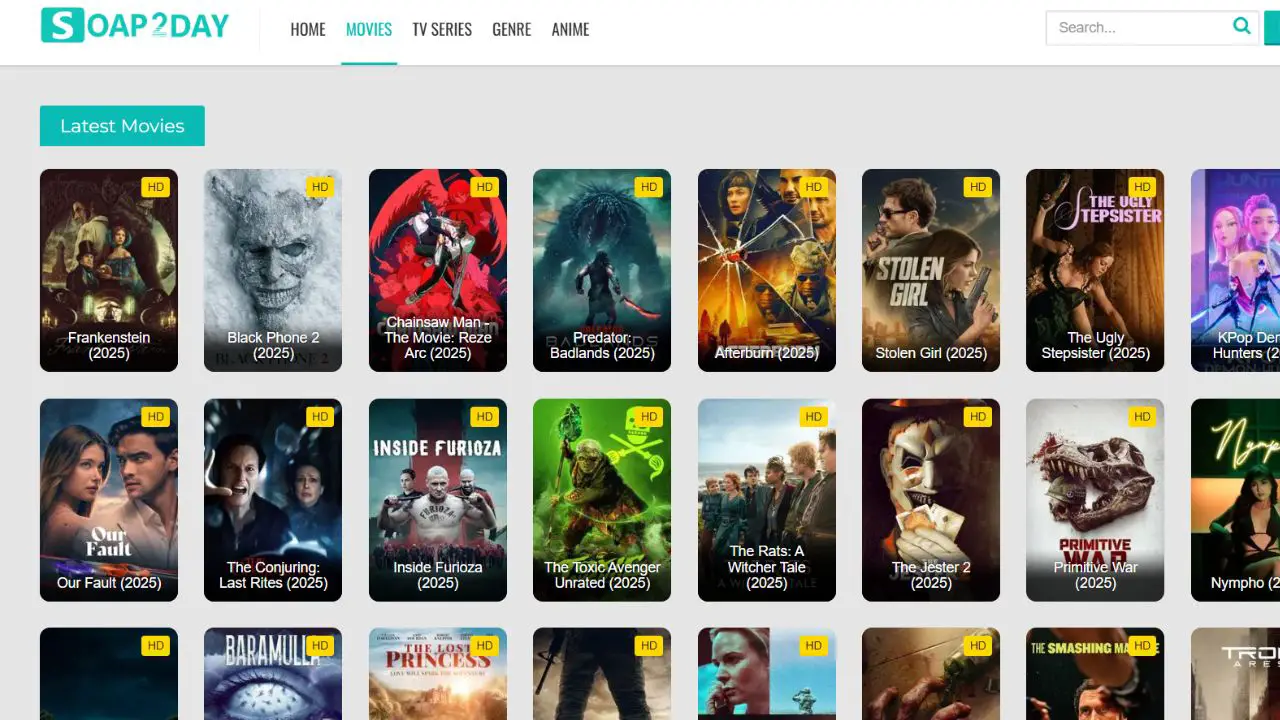Select the Movies tab
This screenshot has height=720, width=1280.
(369, 30)
